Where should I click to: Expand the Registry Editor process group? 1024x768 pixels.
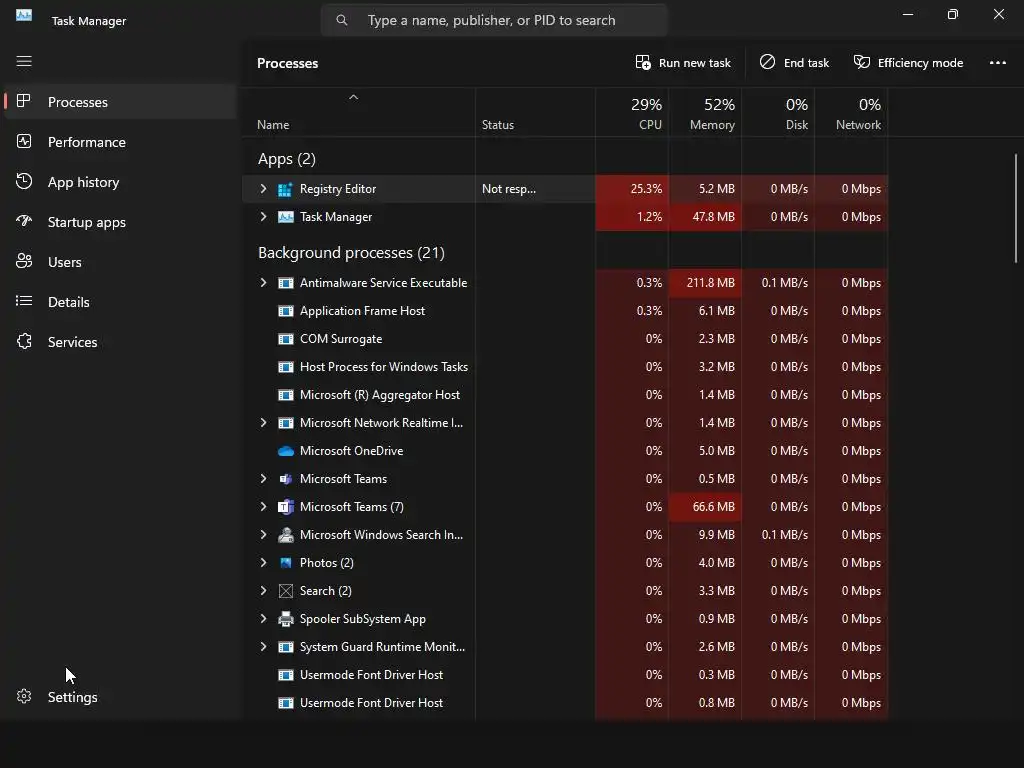tap(263, 189)
